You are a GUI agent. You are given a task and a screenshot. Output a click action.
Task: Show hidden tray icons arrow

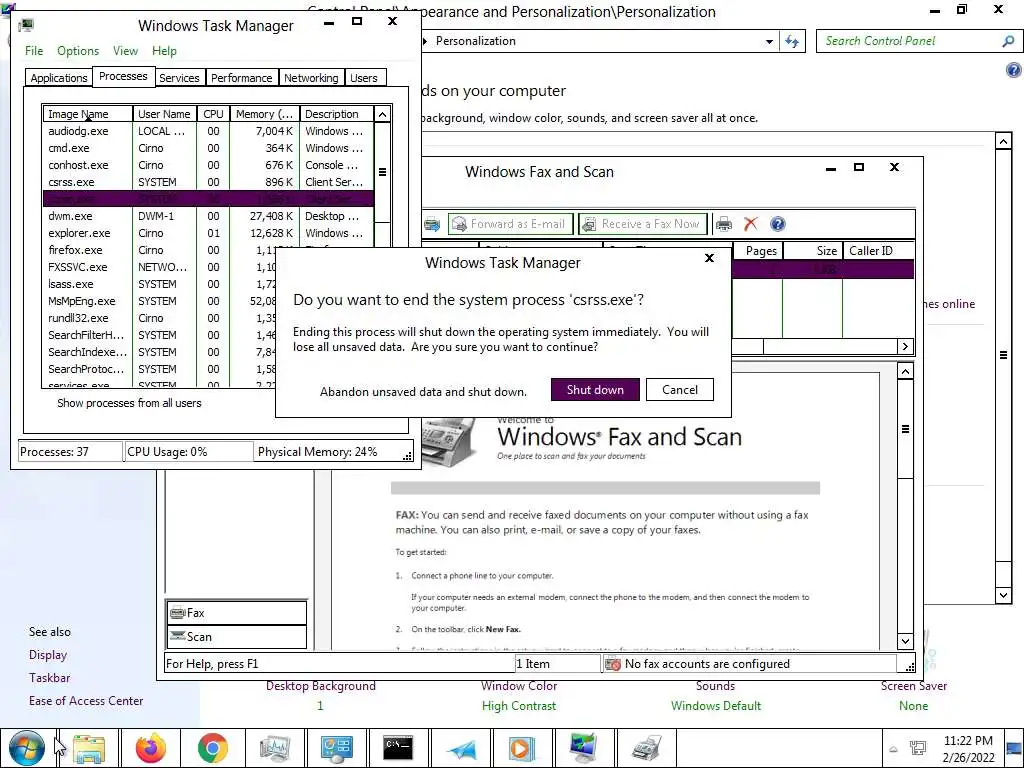(x=893, y=749)
